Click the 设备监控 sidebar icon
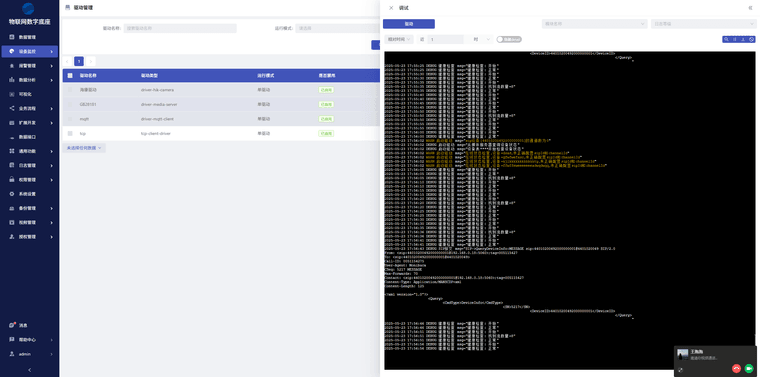Image resolution: width=760 pixels, height=377 pixels. point(12,51)
